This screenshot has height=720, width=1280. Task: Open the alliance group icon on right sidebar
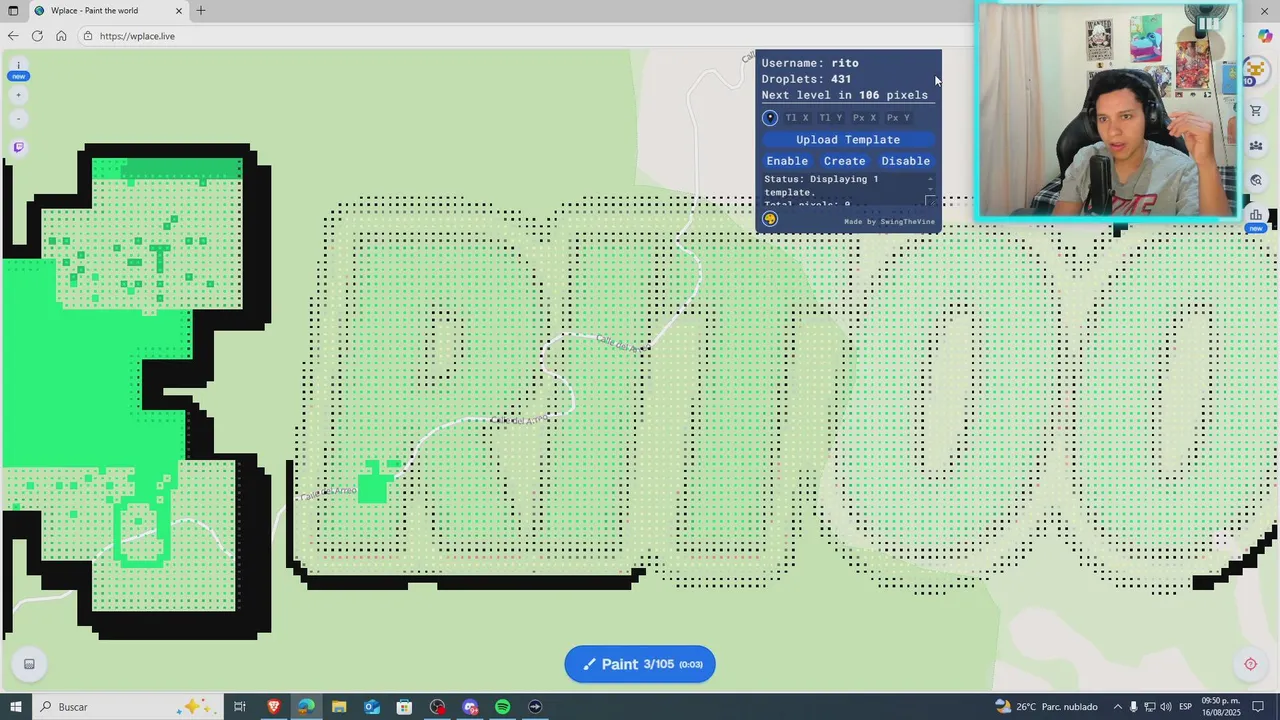click(1256, 146)
